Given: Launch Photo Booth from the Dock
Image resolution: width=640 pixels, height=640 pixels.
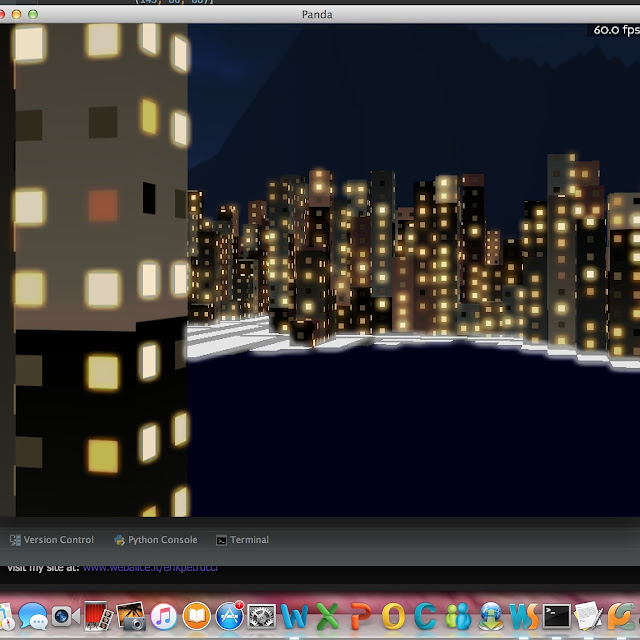Looking at the screenshot, I should 98,616.
